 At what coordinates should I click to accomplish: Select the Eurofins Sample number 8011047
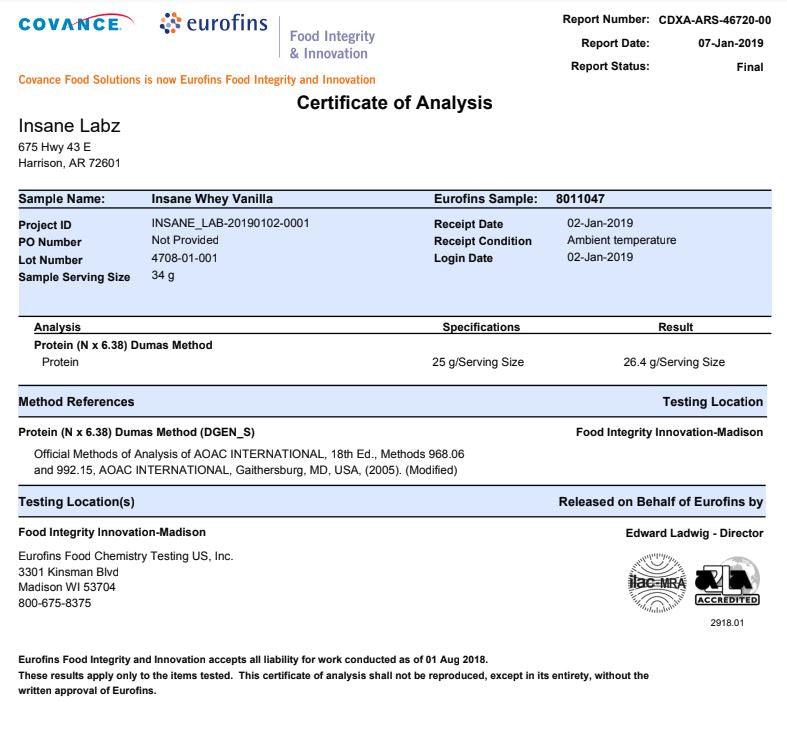(580, 199)
